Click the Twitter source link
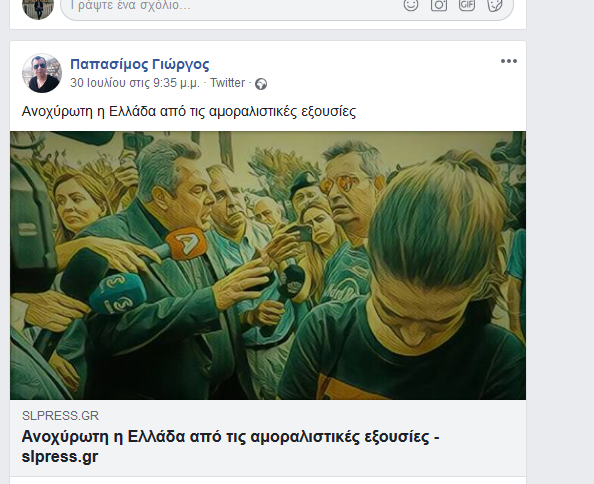This screenshot has width=594, height=484. coord(227,83)
